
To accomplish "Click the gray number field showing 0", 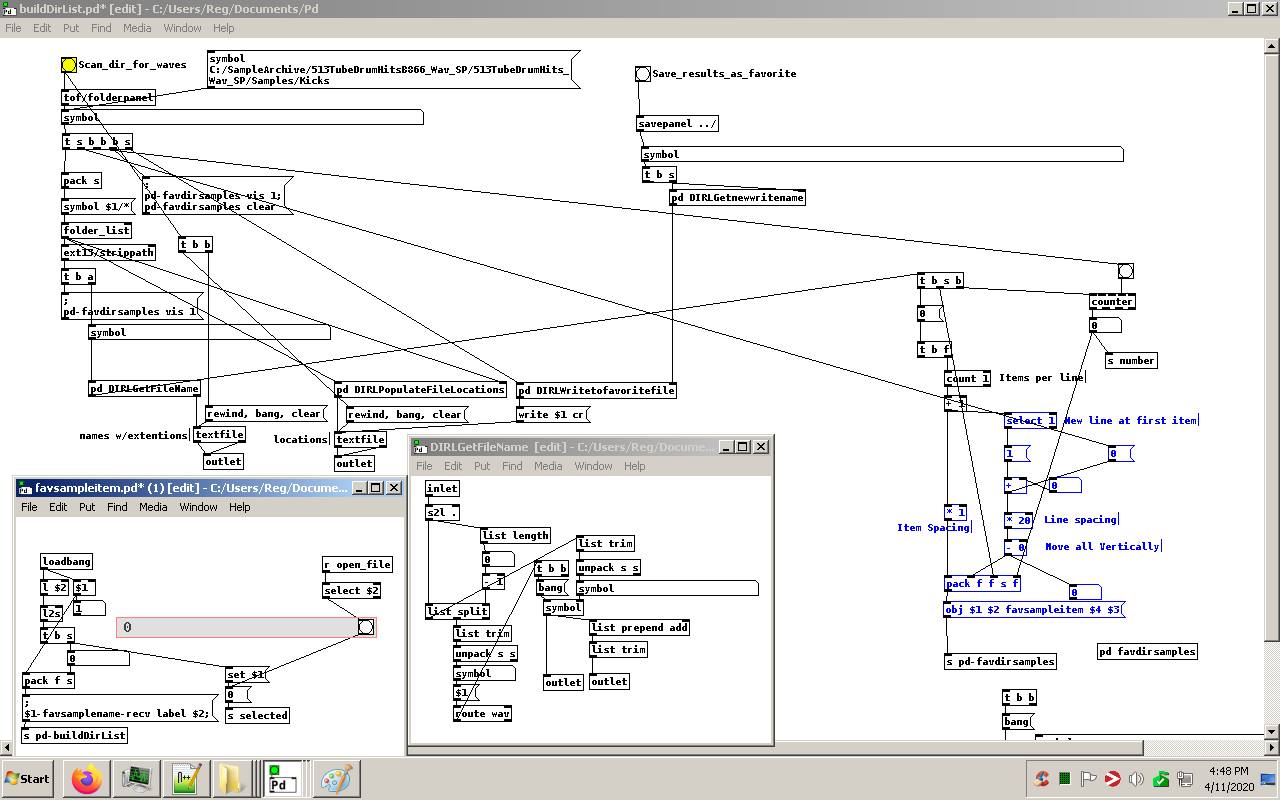I will pyautogui.click(x=236, y=627).
